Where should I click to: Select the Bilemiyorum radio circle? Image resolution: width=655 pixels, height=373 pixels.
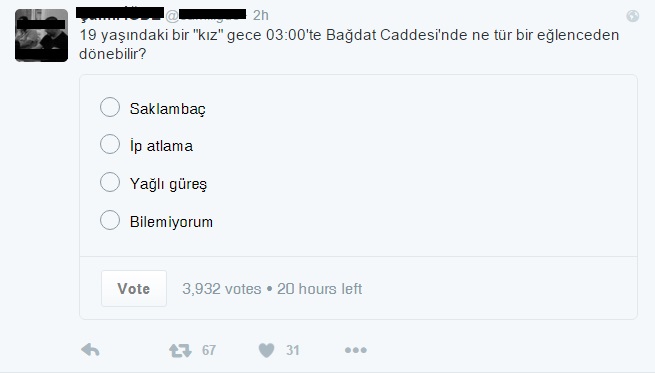pyautogui.click(x=110, y=220)
